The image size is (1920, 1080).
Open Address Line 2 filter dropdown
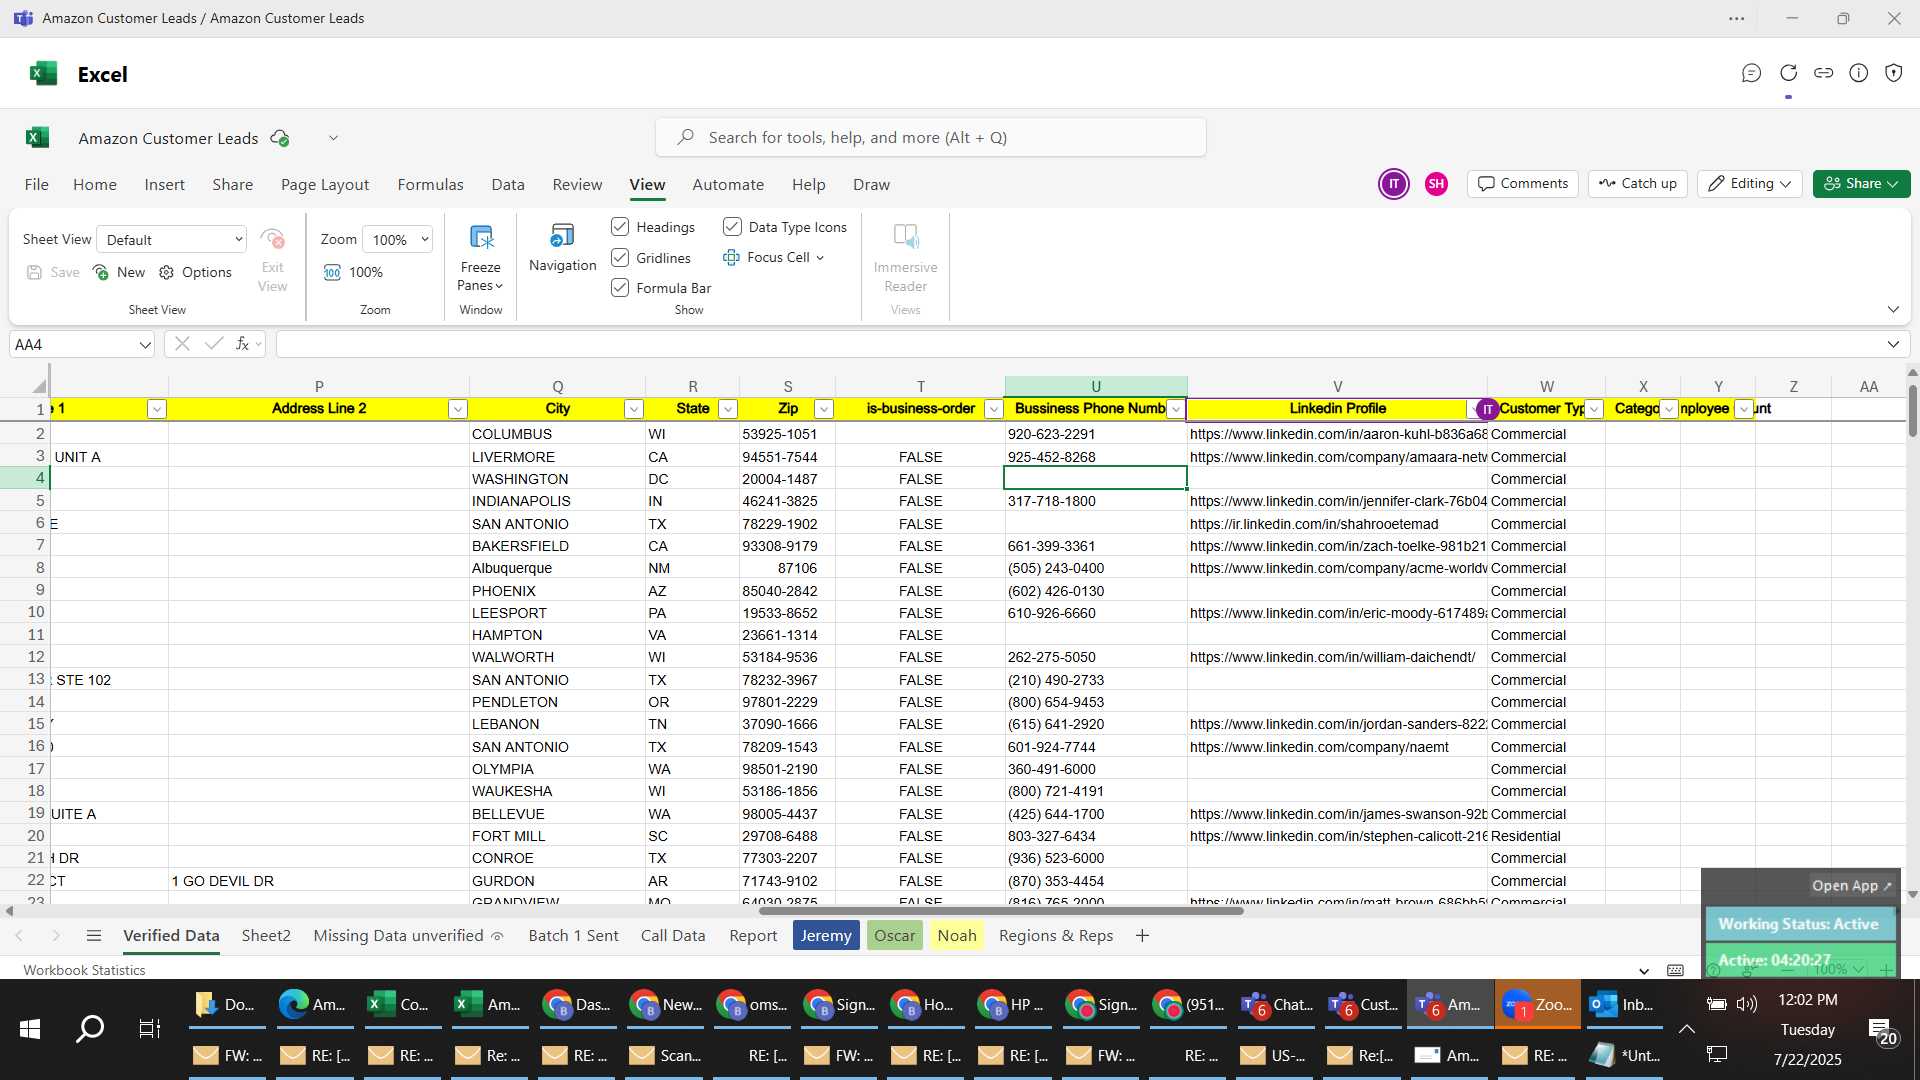[x=457, y=409]
